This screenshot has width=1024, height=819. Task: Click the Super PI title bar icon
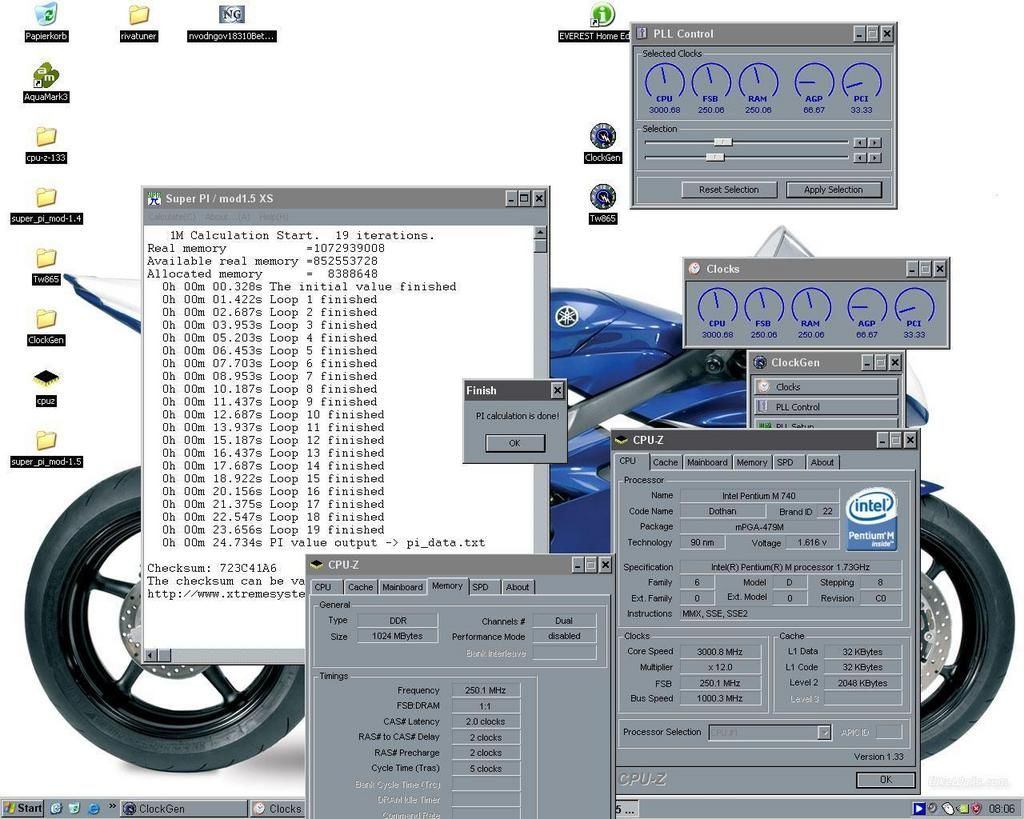(154, 199)
